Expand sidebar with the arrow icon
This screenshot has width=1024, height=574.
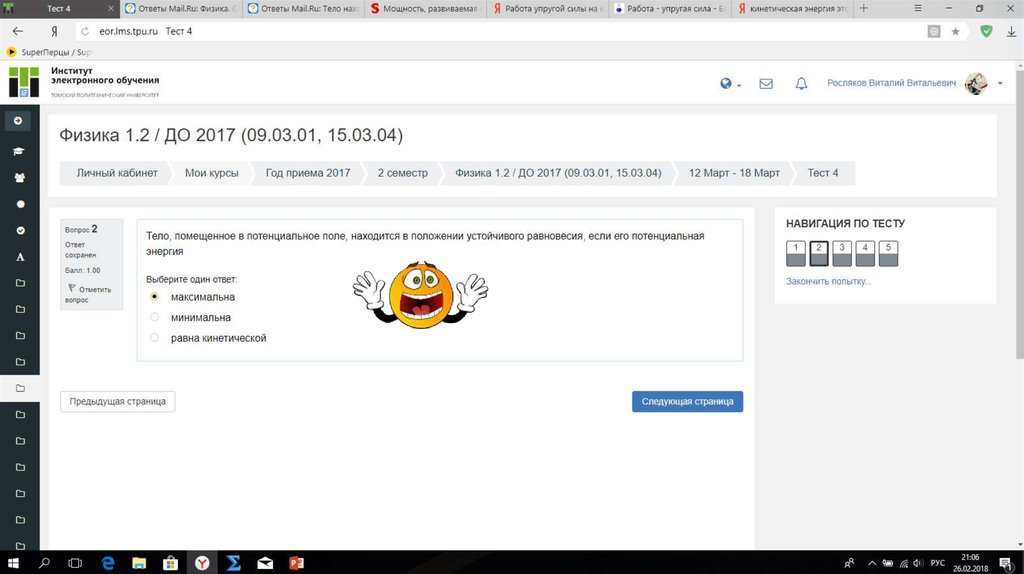(18, 121)
